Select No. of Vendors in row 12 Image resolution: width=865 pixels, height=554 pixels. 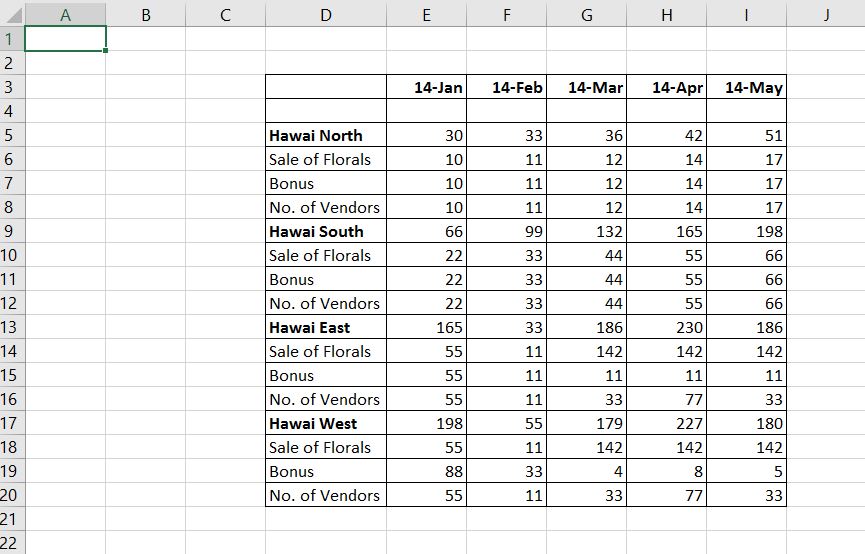click(326, 303)
